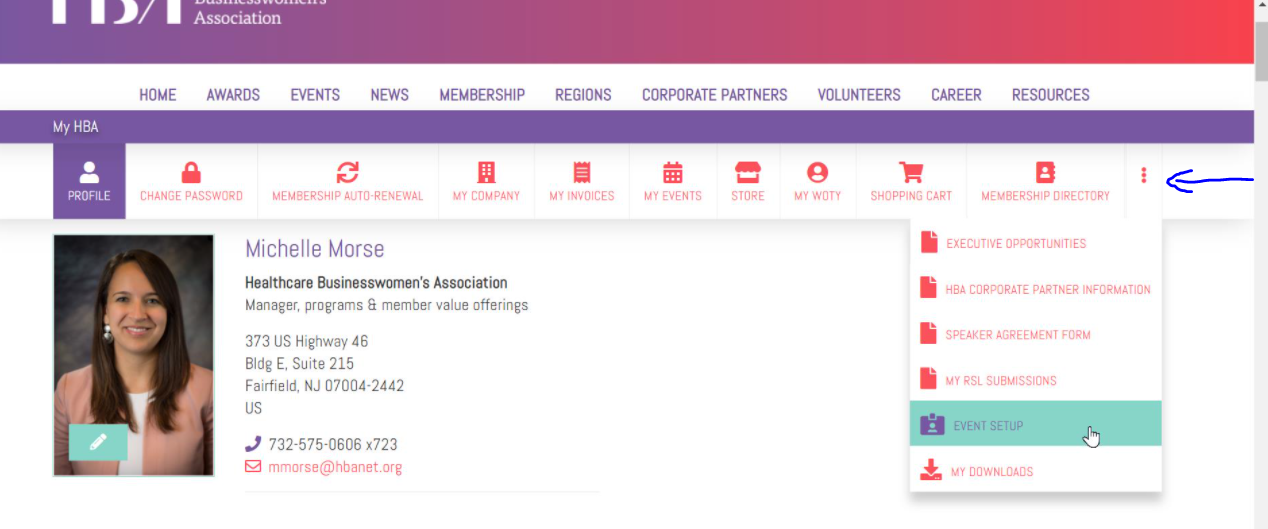Click the HBA Corporate Partner Information document icon
Image resolution: width=1268 pixels, height=529 pixels.
[929, 289]
